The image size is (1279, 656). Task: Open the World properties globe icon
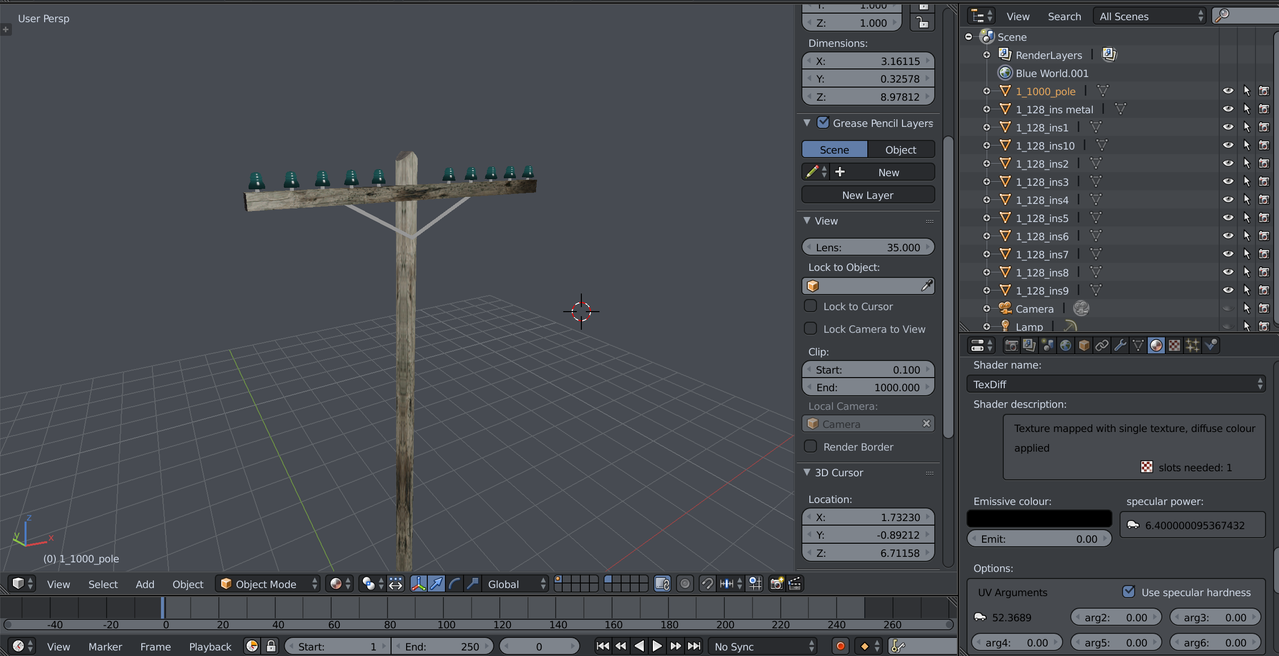[1065, 346]
